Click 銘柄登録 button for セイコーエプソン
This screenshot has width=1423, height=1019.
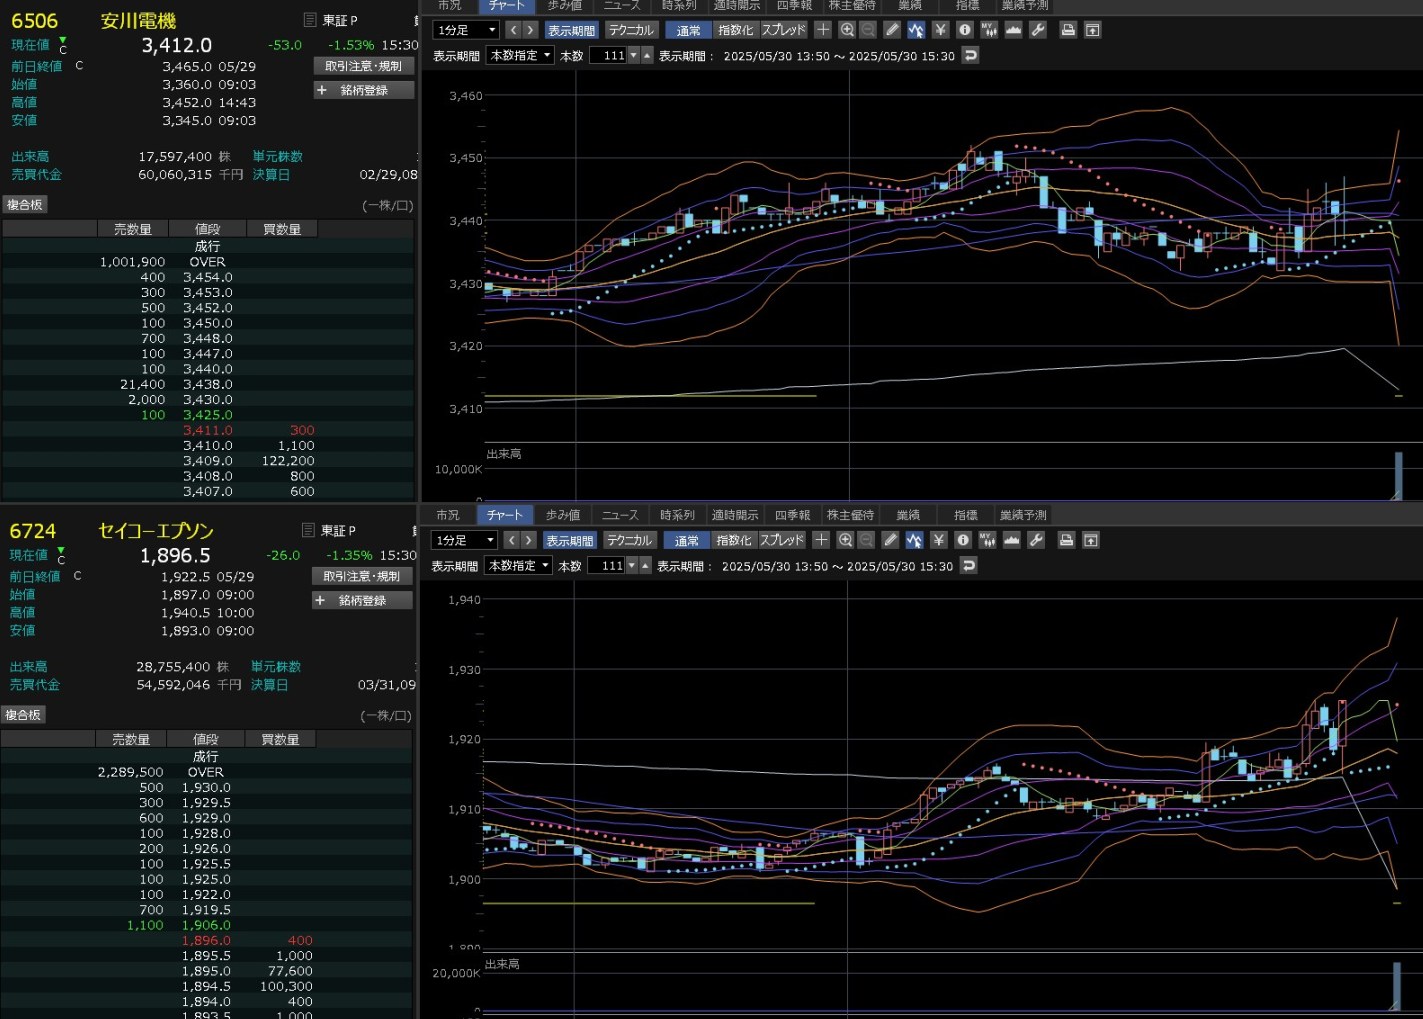tap(362, 600)
